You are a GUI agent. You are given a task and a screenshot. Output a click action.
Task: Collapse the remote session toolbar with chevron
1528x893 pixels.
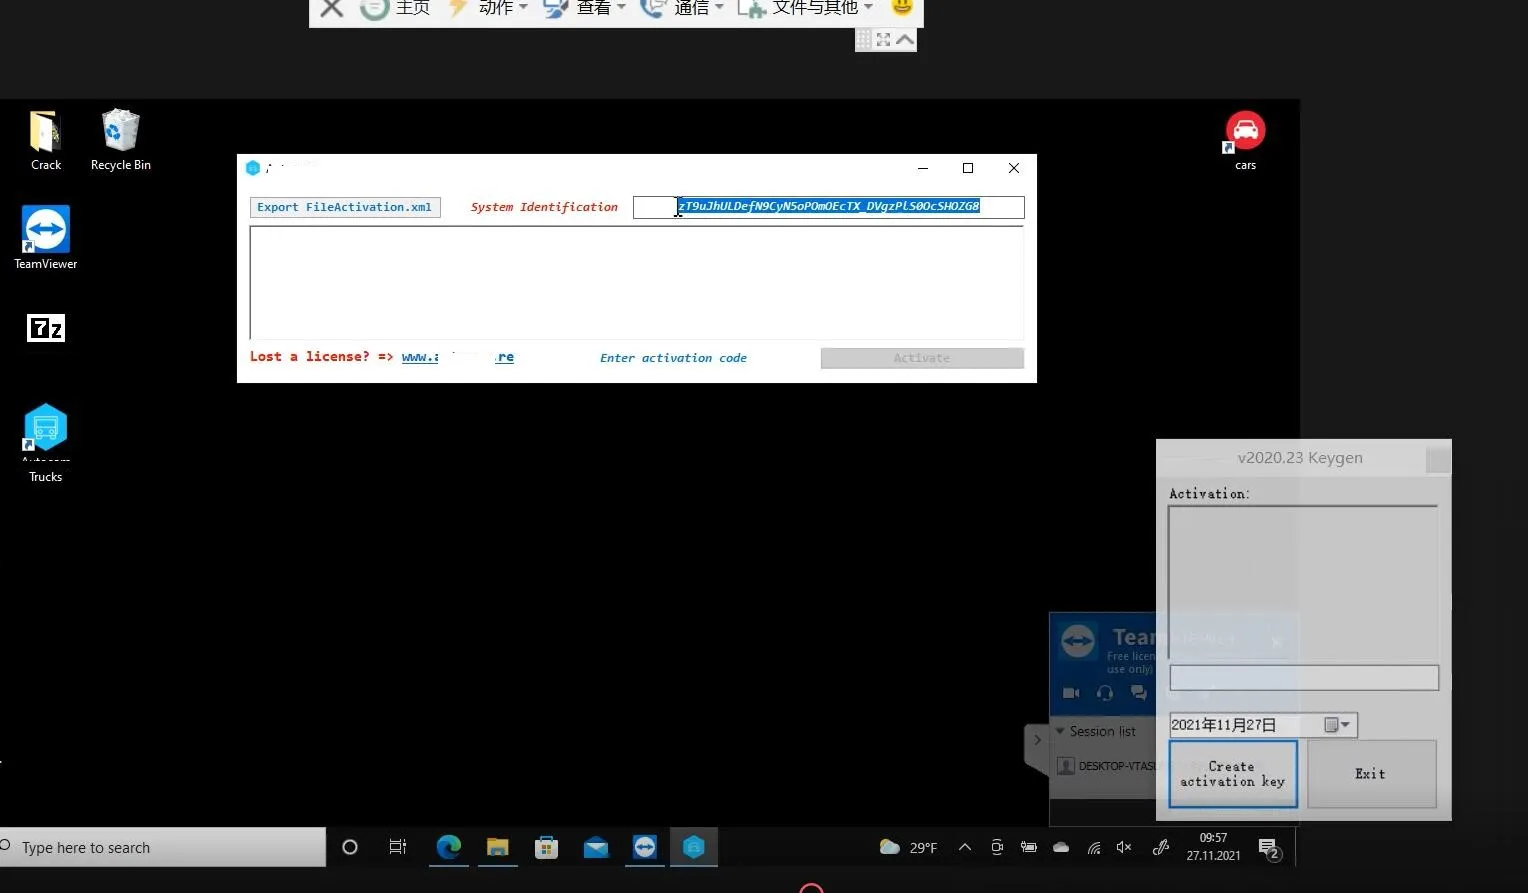point(905,39)
